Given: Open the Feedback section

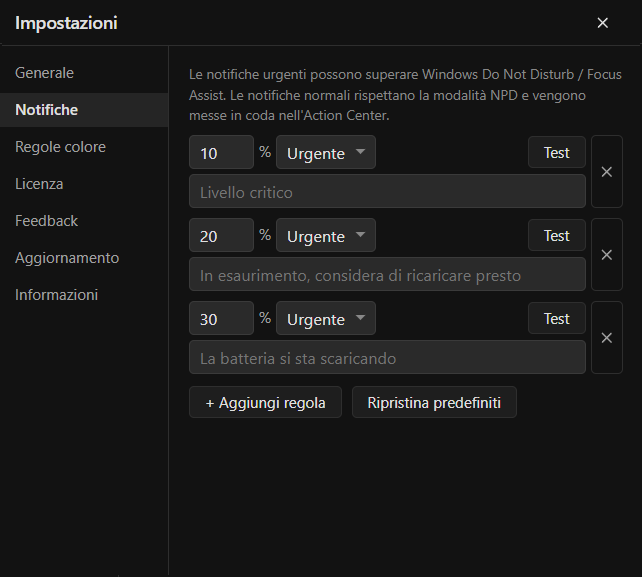Looking at the screenshot, I should pyautogui.click(x=84, y=221).
